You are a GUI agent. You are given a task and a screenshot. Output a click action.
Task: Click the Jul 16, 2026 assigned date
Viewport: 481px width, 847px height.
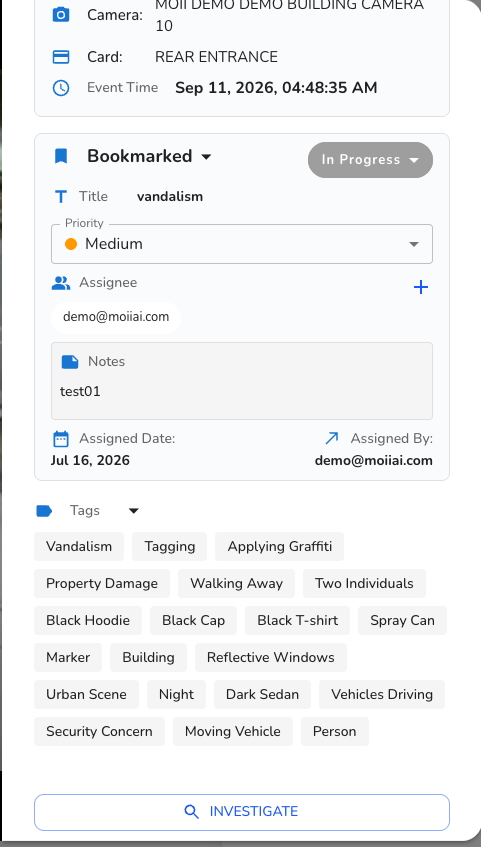tap(90, 461)
